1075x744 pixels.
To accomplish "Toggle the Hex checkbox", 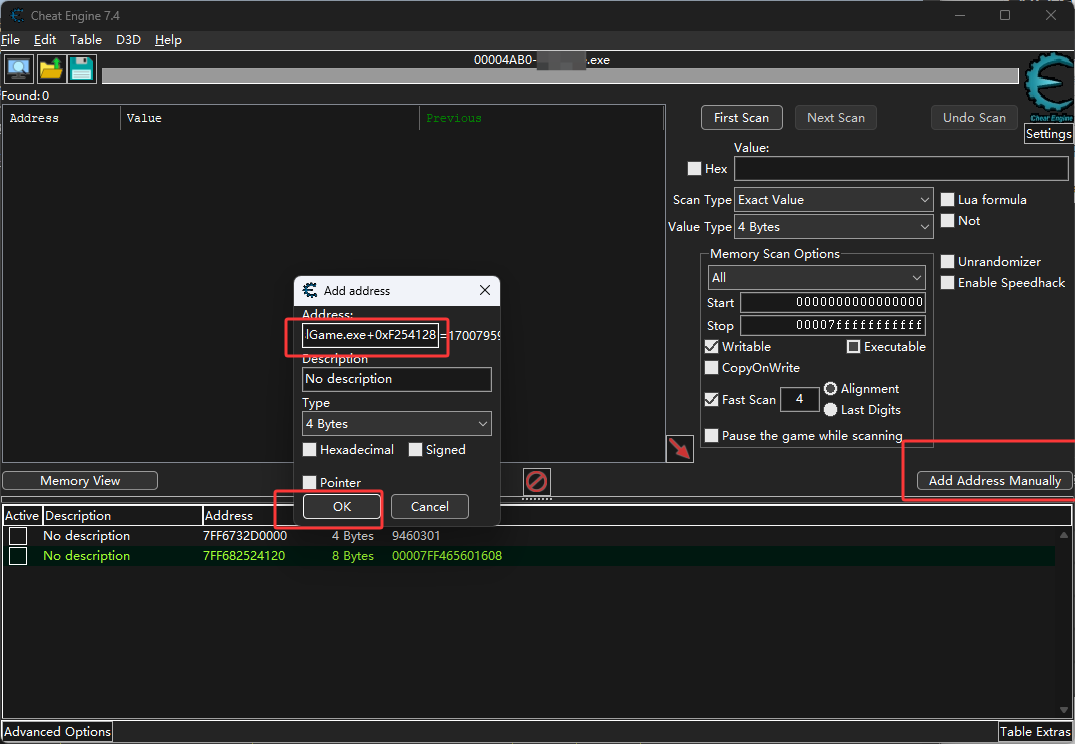I will pos(694,169).
